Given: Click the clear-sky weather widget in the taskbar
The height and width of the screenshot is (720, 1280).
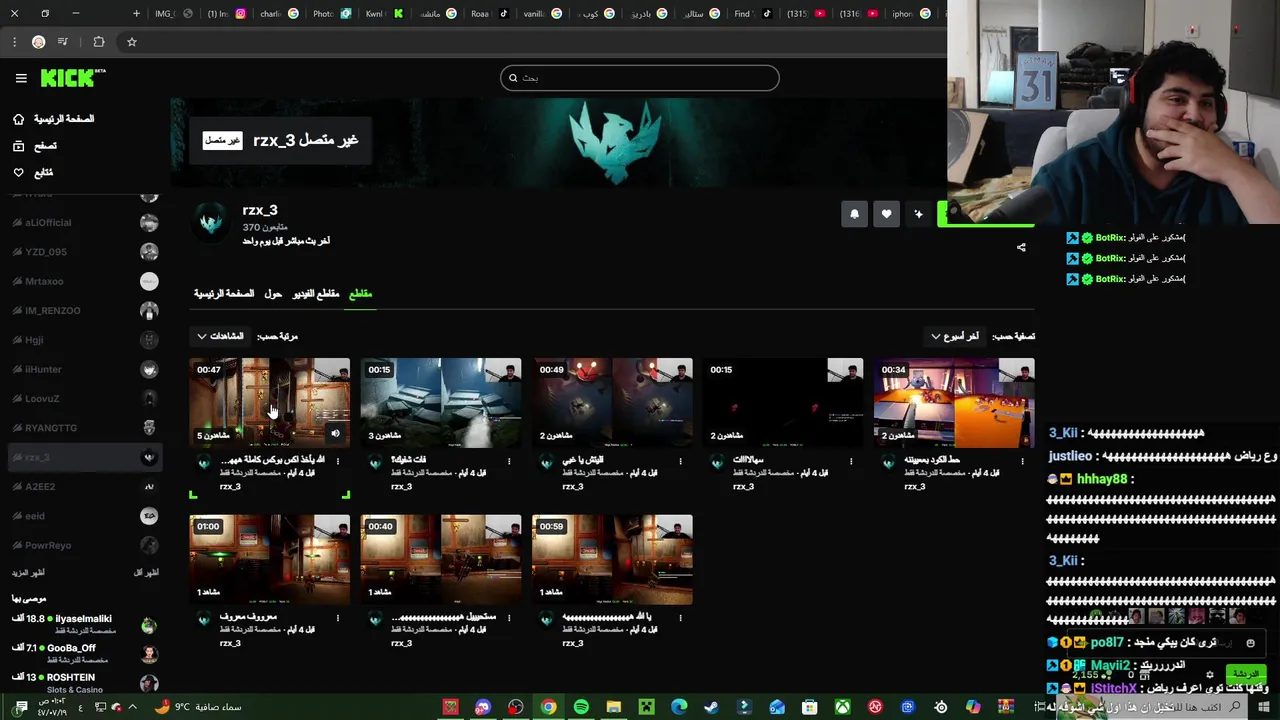Looking at the screenshot, I should click(198, 707).
